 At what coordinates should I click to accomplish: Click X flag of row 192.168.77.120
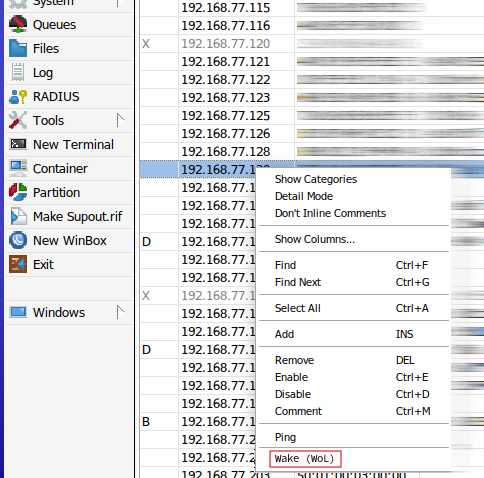[x=146, y=44]
